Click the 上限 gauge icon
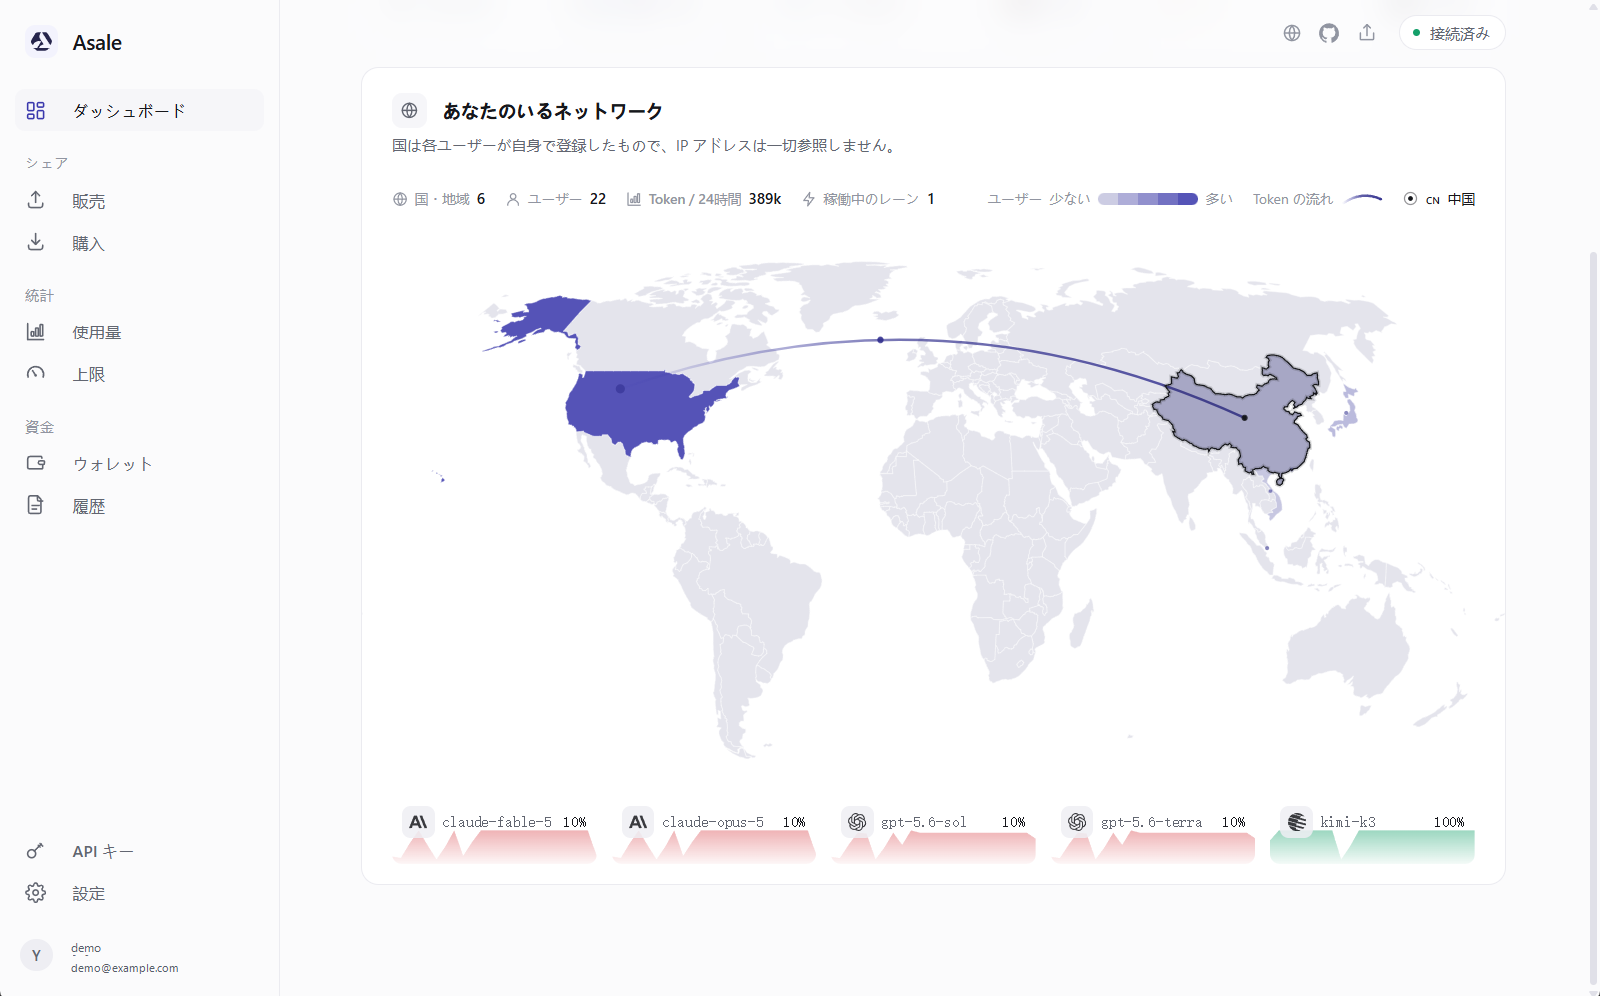The image size is (1600, 1000). 36,373
